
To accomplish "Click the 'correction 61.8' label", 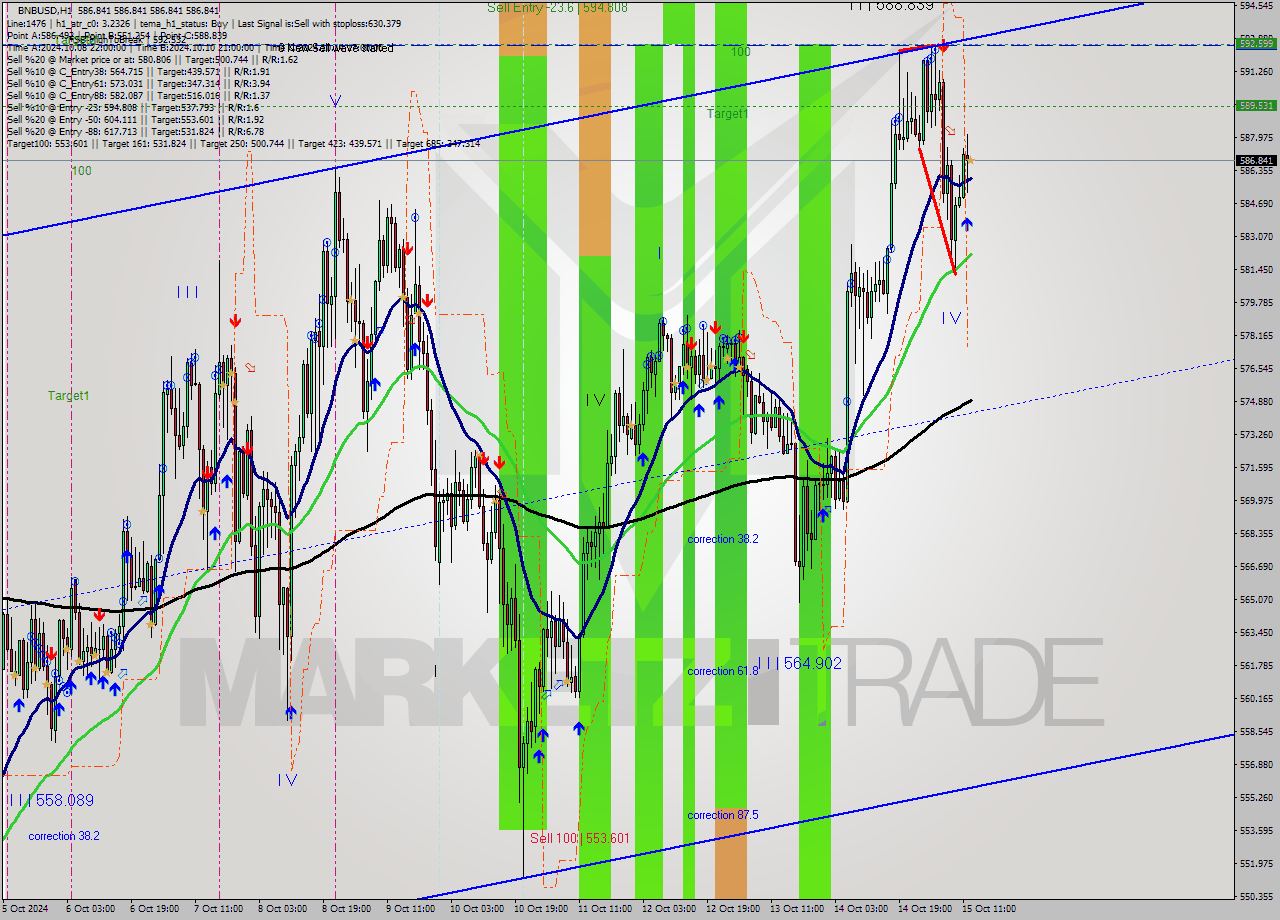I will (723, 671).
